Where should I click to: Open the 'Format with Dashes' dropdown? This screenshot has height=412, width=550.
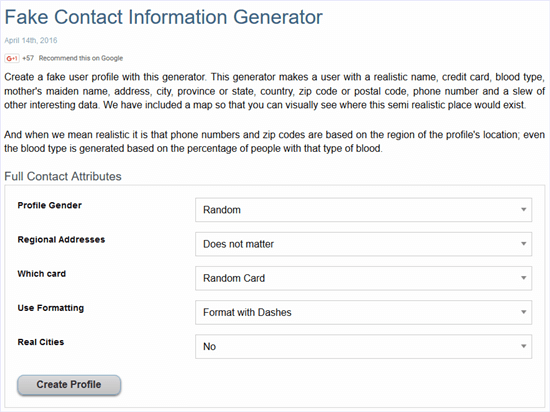tap(363, 312)
